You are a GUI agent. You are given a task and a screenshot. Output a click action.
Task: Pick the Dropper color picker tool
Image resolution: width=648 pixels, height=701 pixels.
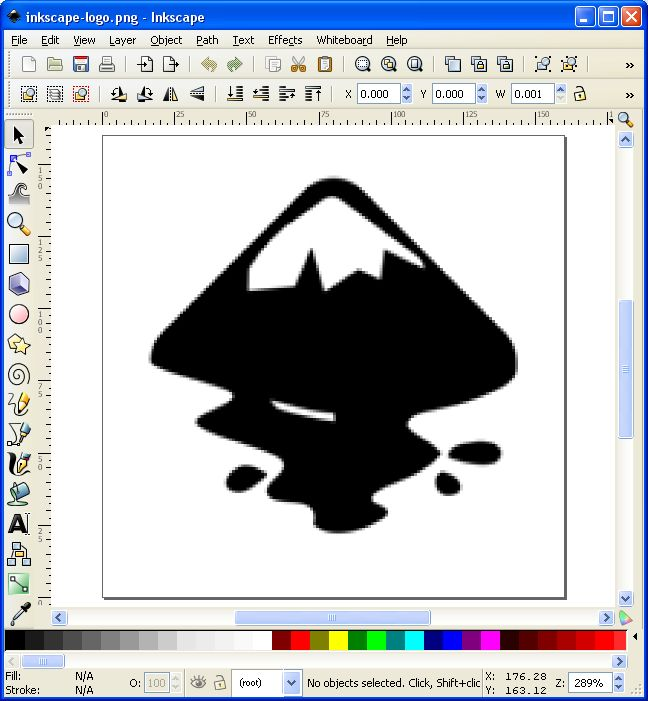(19, 613)
